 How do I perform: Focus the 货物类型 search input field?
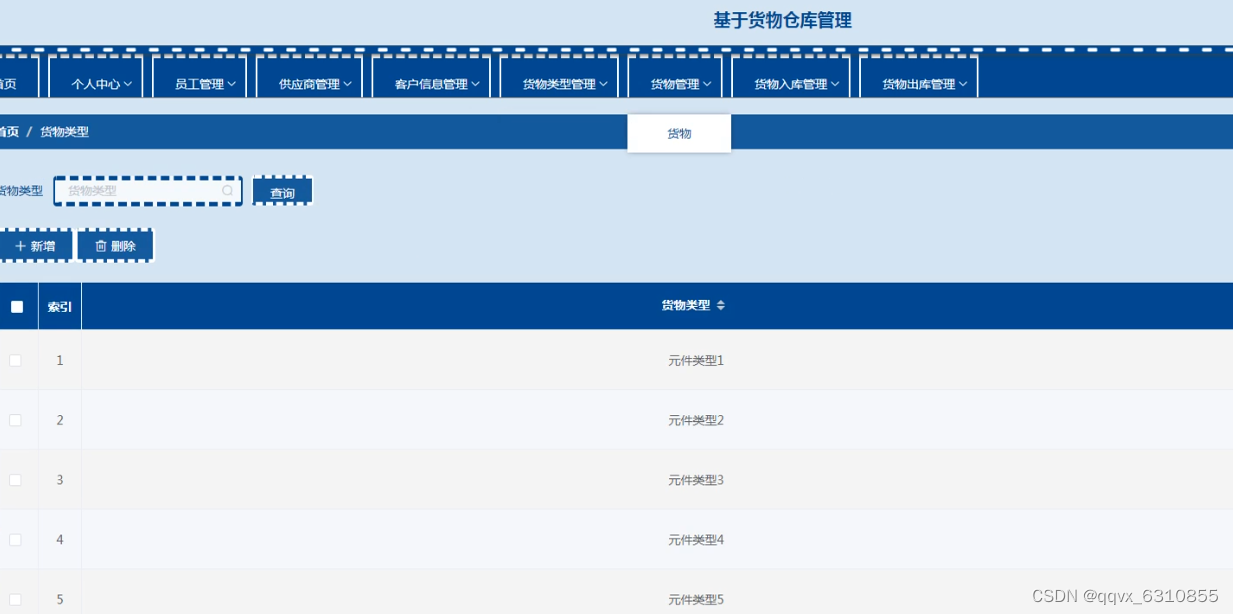tap(148, 190)
